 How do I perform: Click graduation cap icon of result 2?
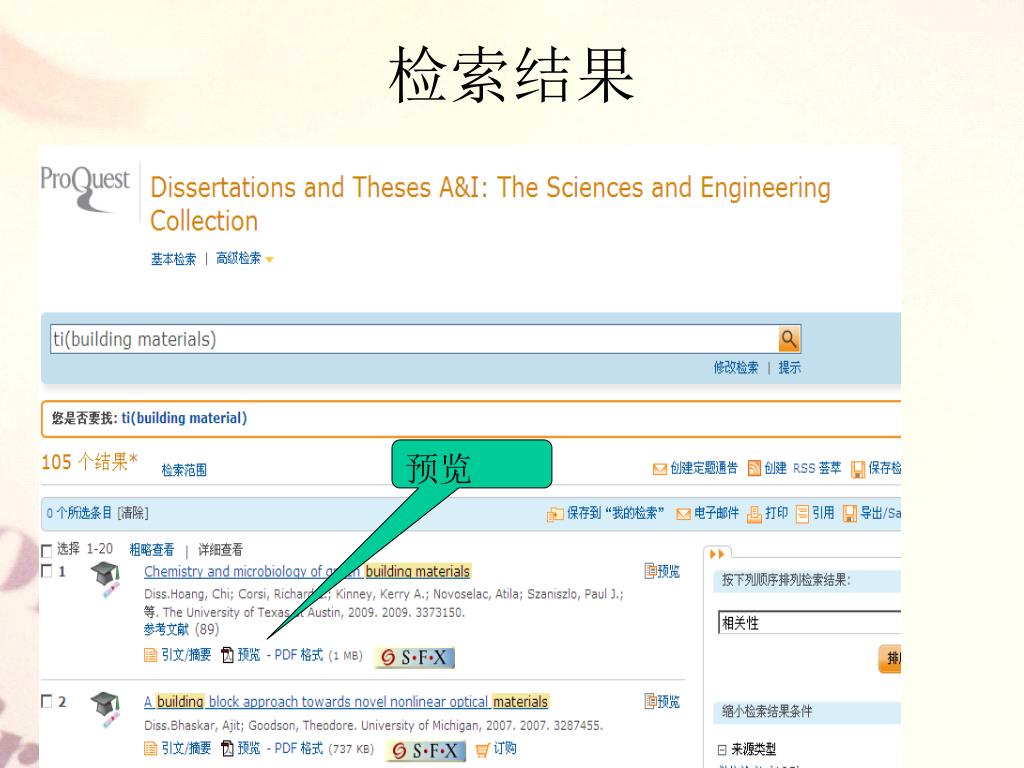[x=106, y=709]
